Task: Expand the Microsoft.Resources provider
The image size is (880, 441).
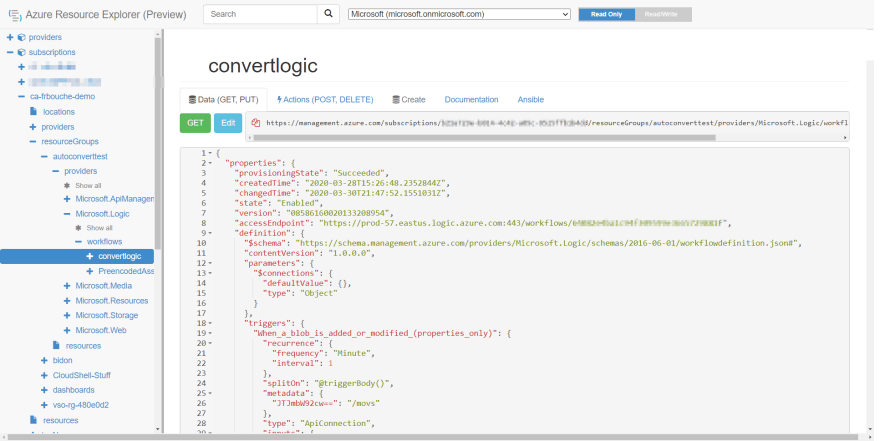Action: (x=67, y=301)
